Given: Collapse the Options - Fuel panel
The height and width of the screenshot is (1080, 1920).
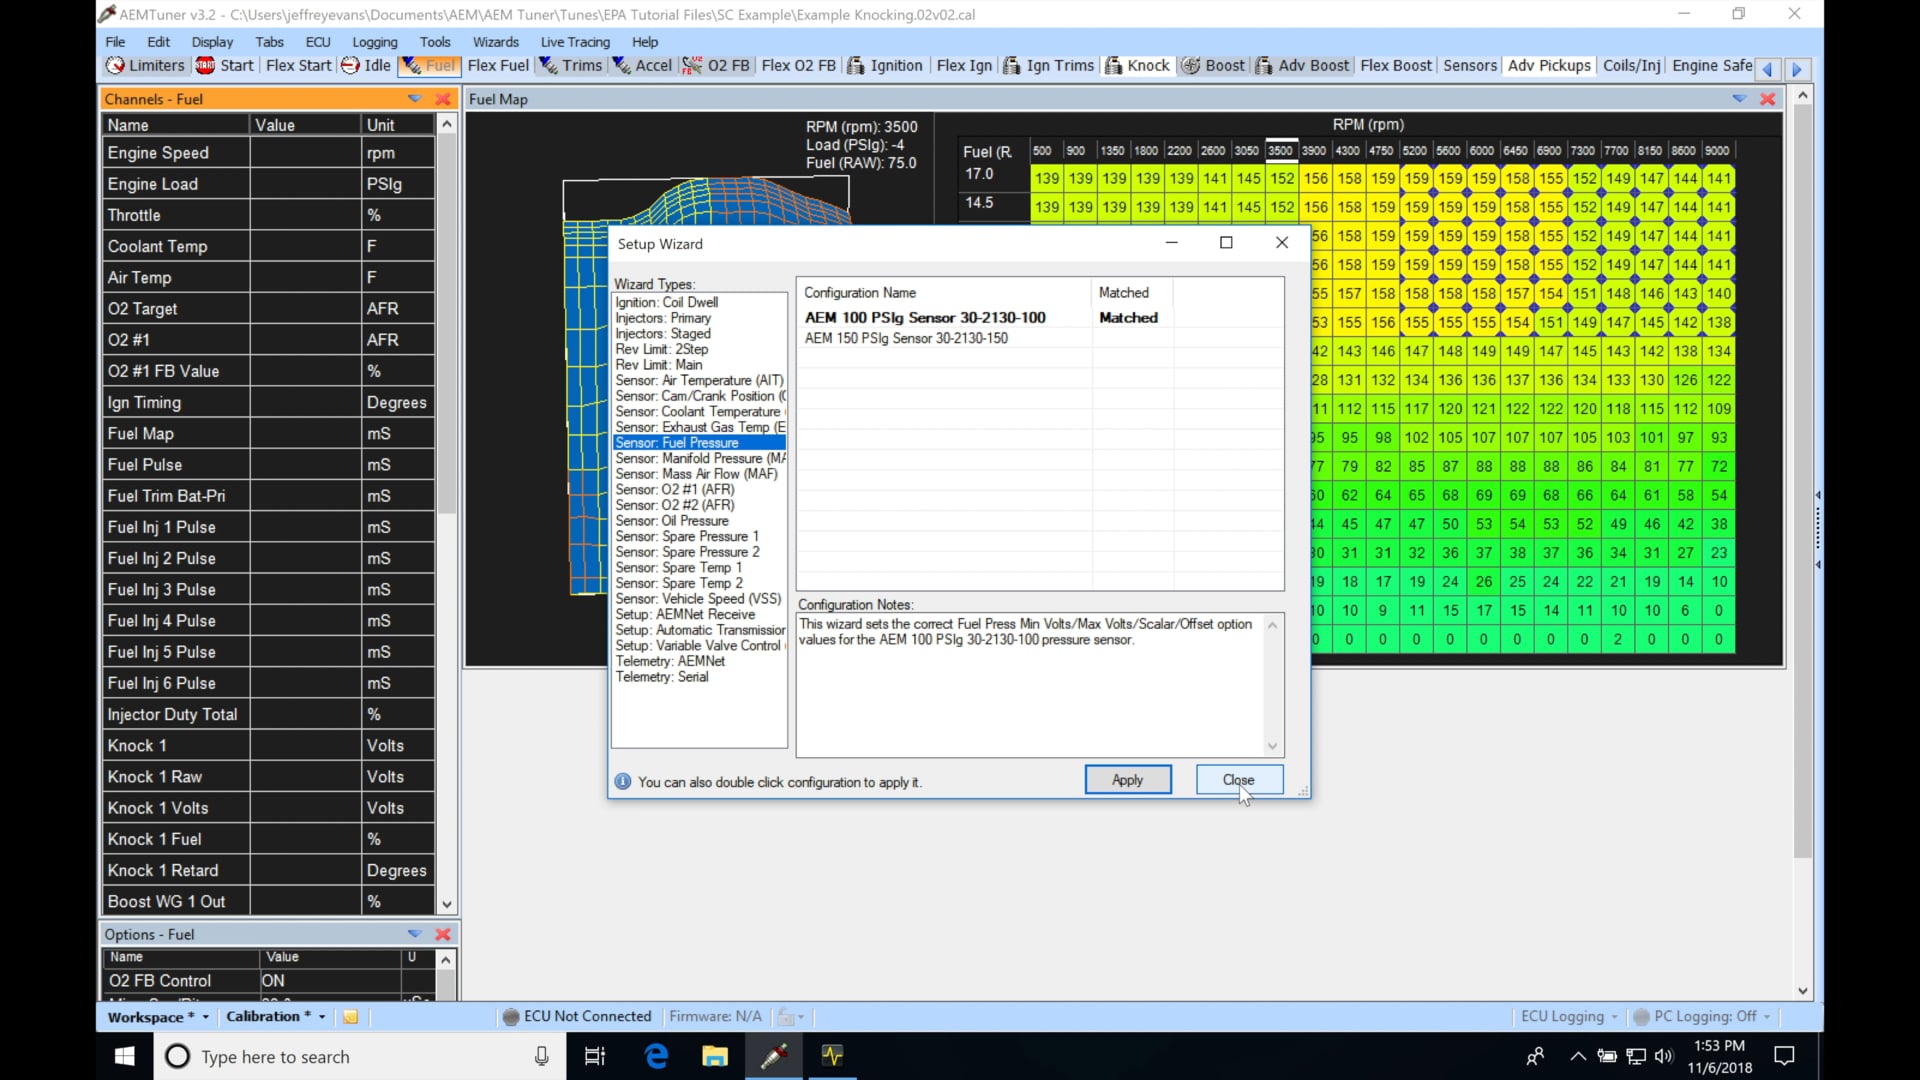Looking at the screenshot, I should 414,934.
